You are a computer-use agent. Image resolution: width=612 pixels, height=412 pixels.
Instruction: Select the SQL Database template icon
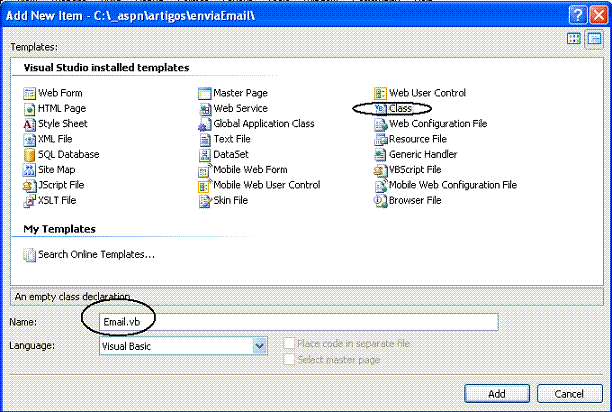pos(29,154)
